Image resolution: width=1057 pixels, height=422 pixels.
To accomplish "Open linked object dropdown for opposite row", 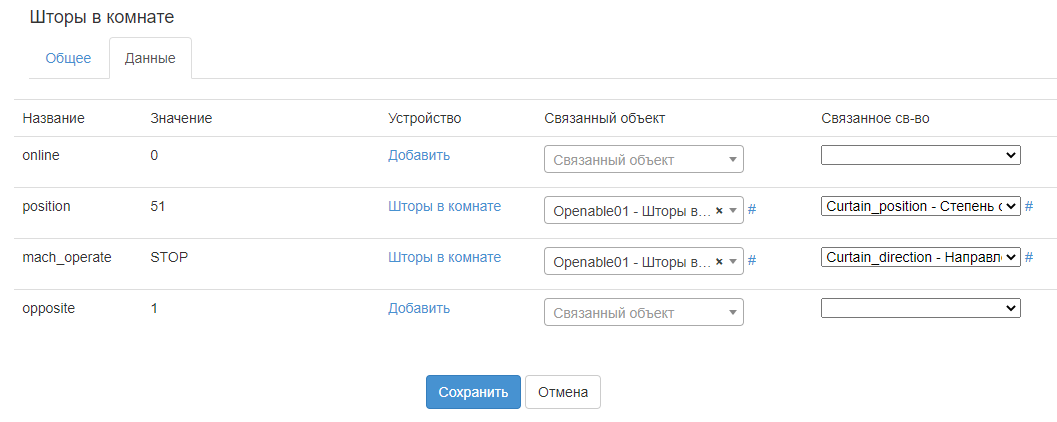I will [x=643, y=313].
